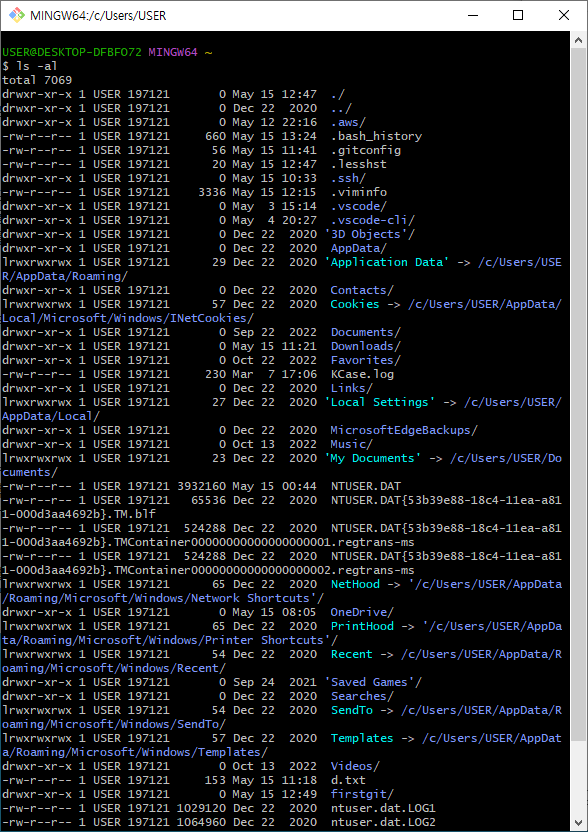The height and width of the screenshot is (832, 588).
Task: Click the Favorites/ directory name
Action: (366, 360)
